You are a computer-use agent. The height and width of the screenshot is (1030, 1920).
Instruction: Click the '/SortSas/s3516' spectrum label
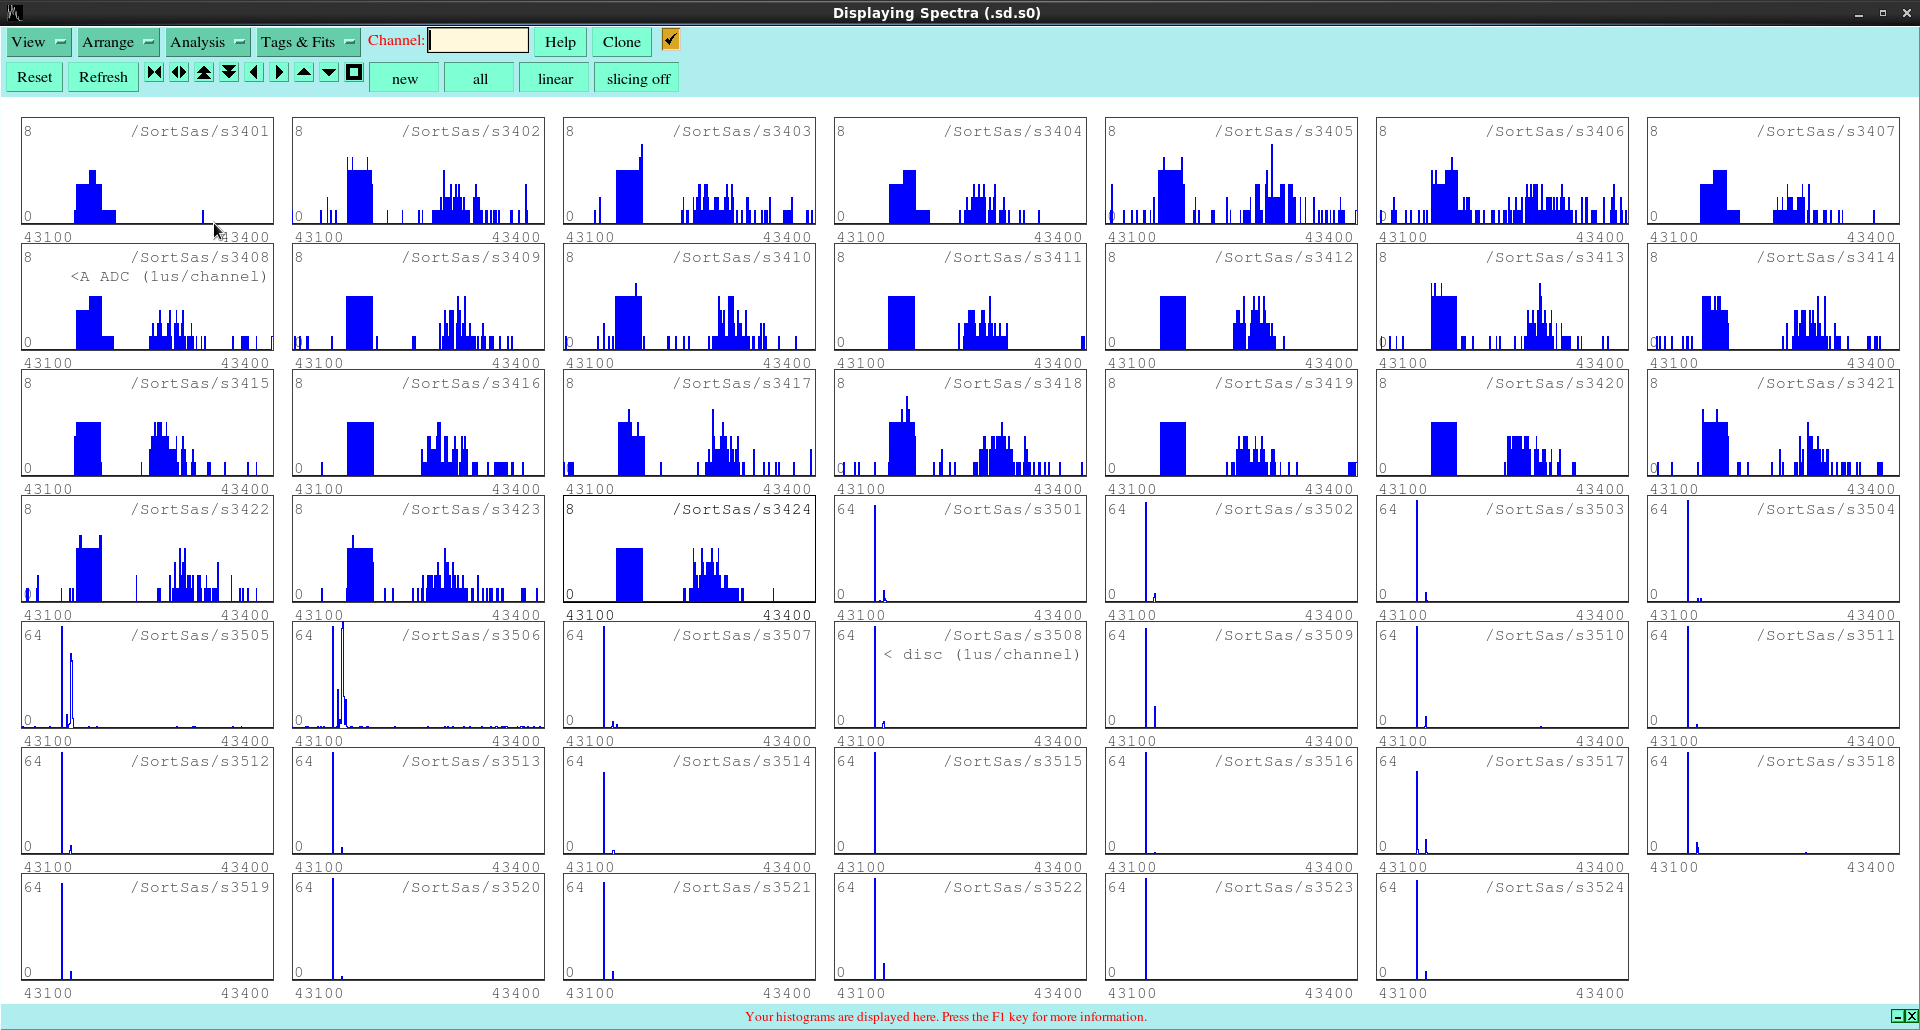1284,761
